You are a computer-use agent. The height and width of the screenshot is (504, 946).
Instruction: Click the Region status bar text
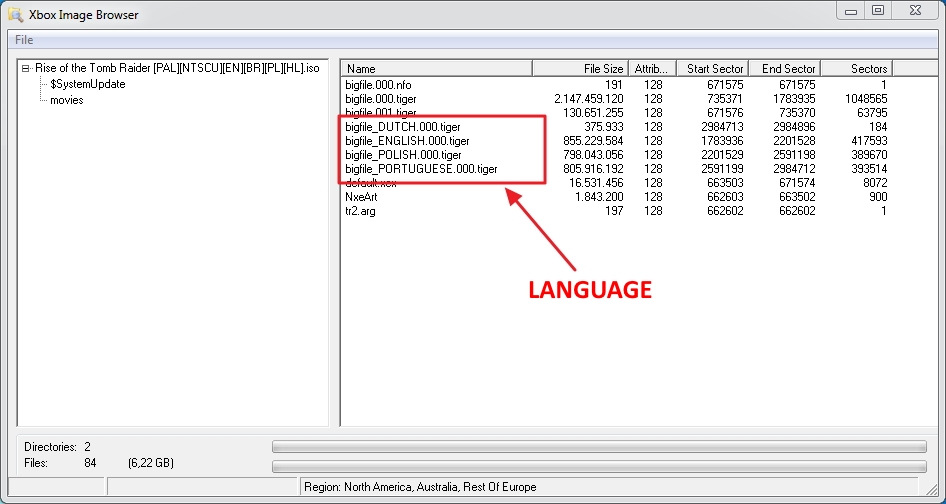click(x=420, y=487)
